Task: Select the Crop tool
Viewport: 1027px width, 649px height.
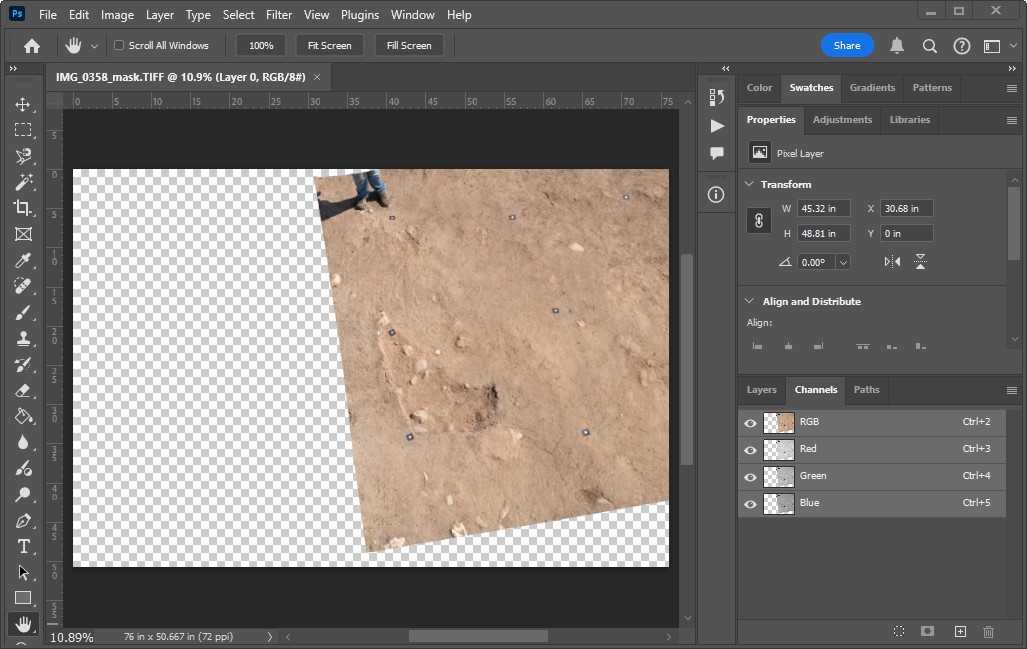Action: (23, 208)
